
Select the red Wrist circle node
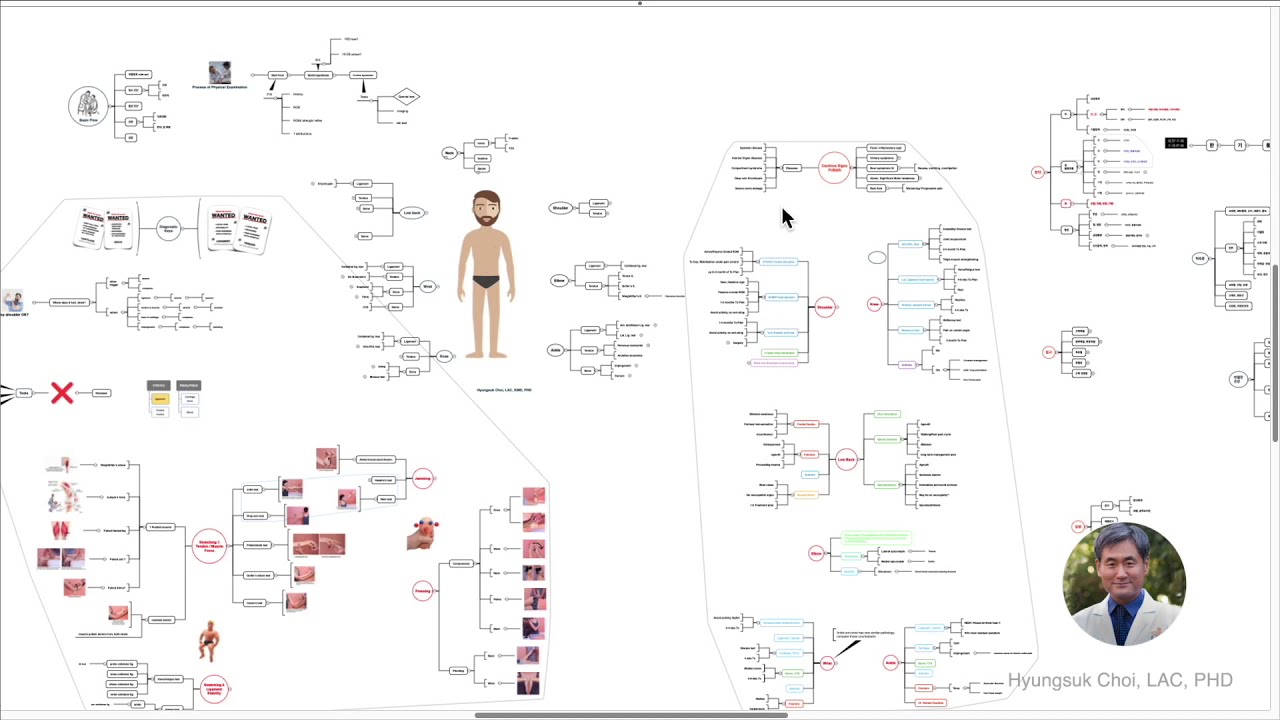827,663
